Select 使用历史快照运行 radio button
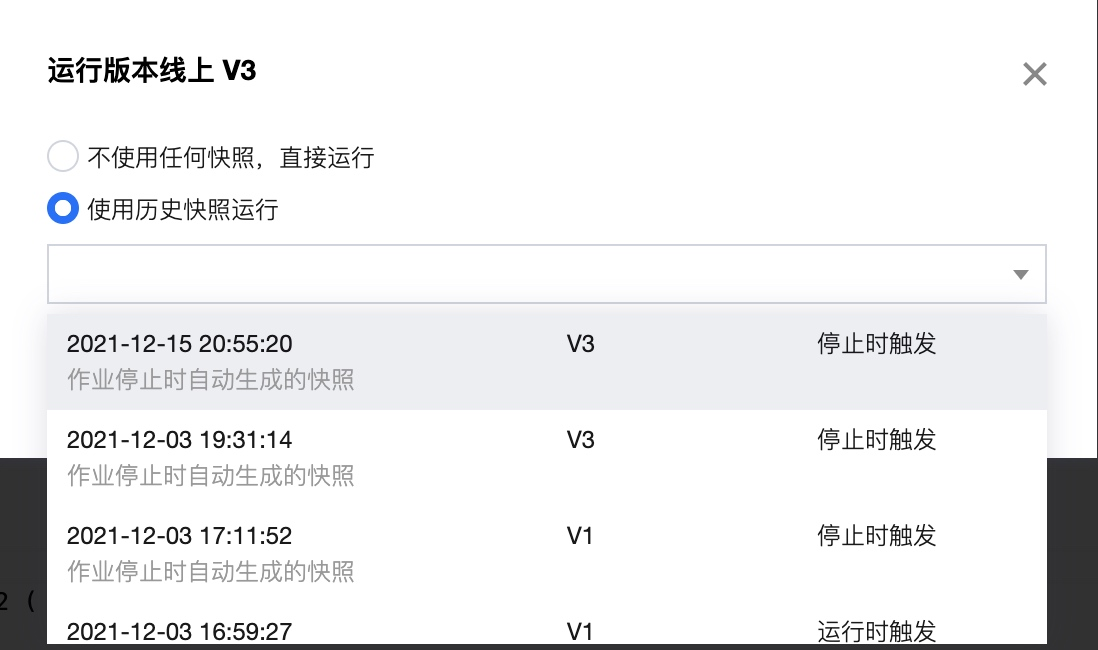The height and width of the screenshot is (650, 1098). [63, 209]
